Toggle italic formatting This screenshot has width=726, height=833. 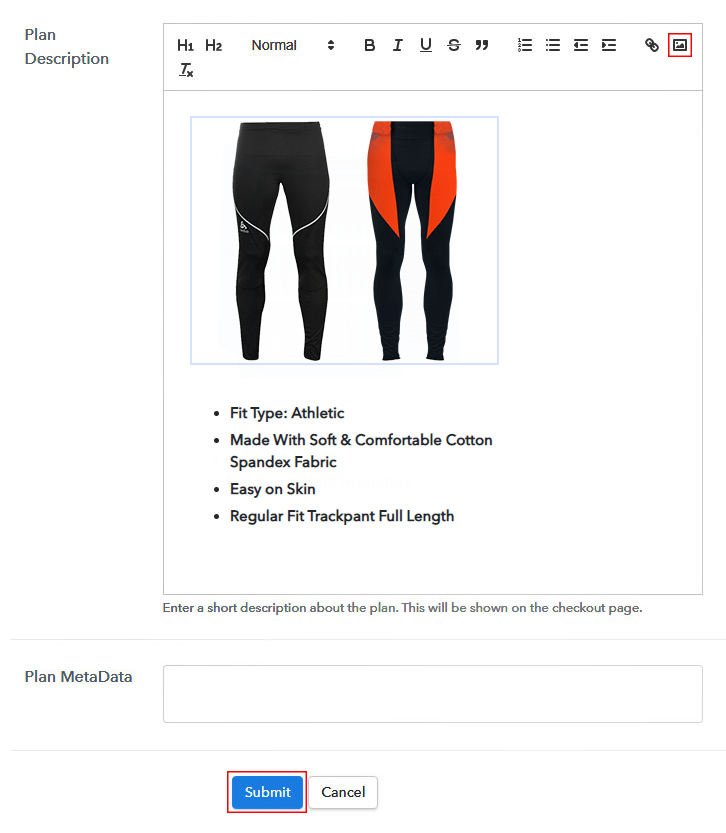pyautogui.click(x=397, y=46)
